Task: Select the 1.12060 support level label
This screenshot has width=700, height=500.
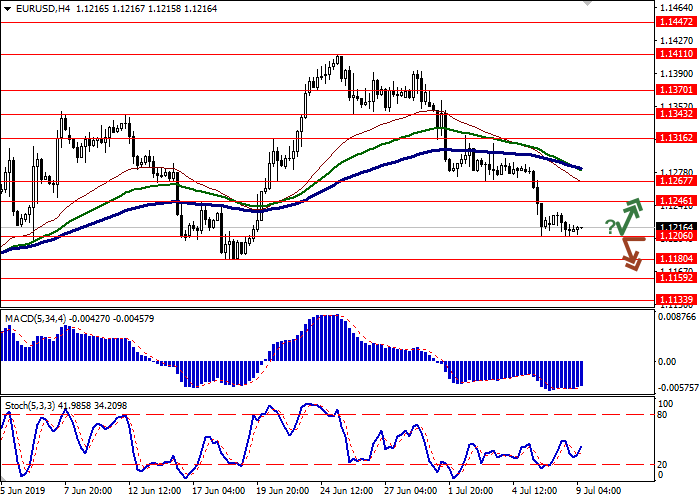Action: tap(675, 237)
